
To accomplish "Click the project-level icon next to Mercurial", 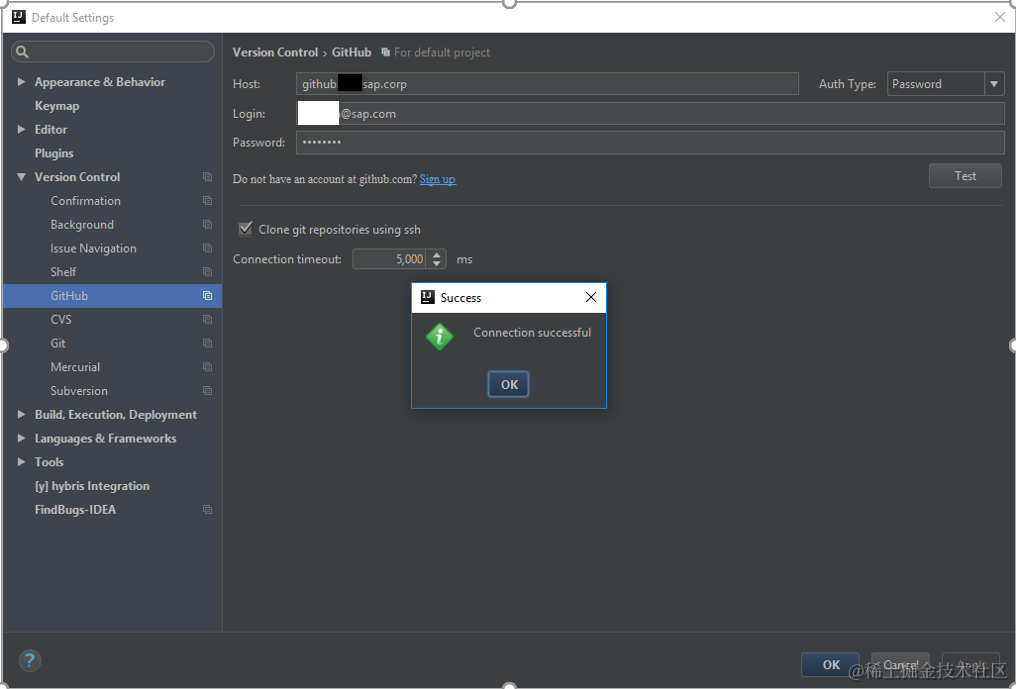I will coord(207,367).
